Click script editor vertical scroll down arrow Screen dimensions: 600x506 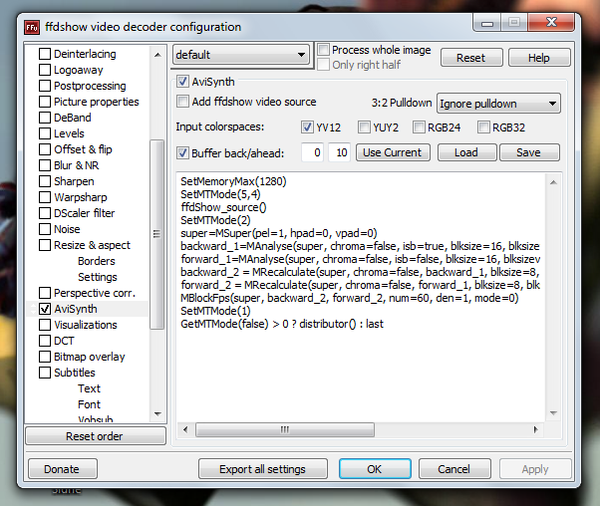[553, 413]
